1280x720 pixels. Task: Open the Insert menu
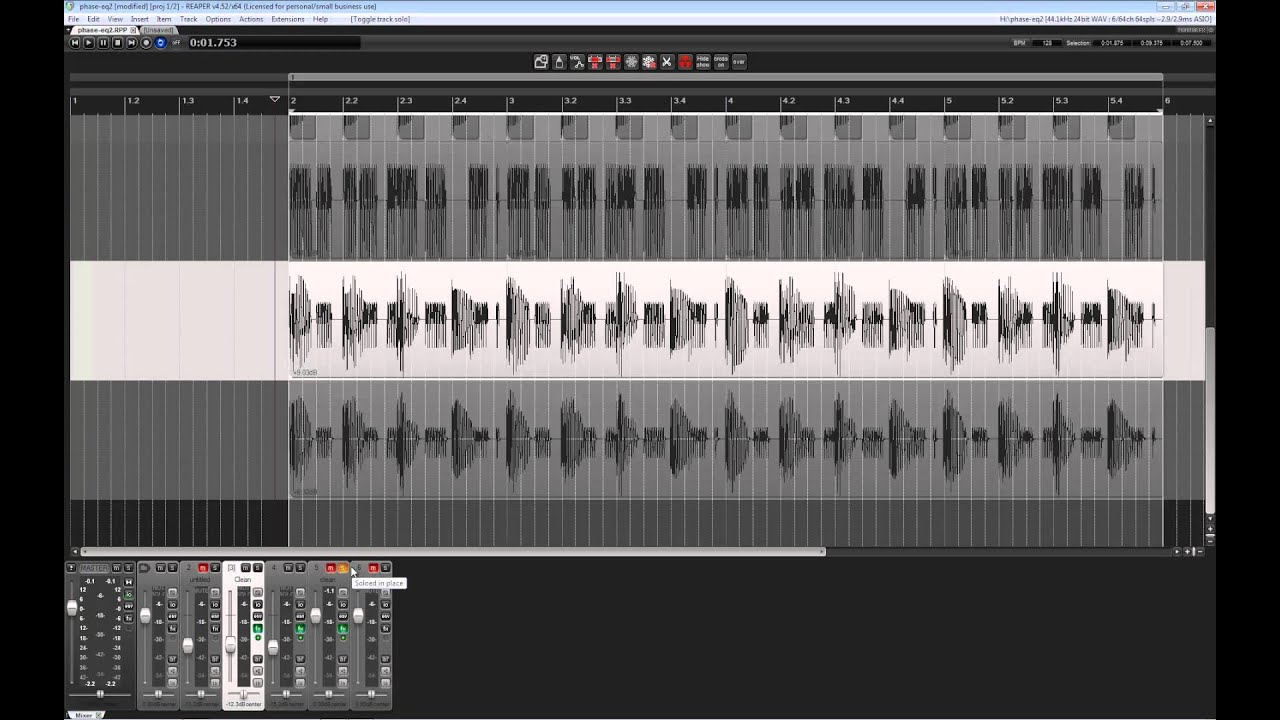point(140,19)
